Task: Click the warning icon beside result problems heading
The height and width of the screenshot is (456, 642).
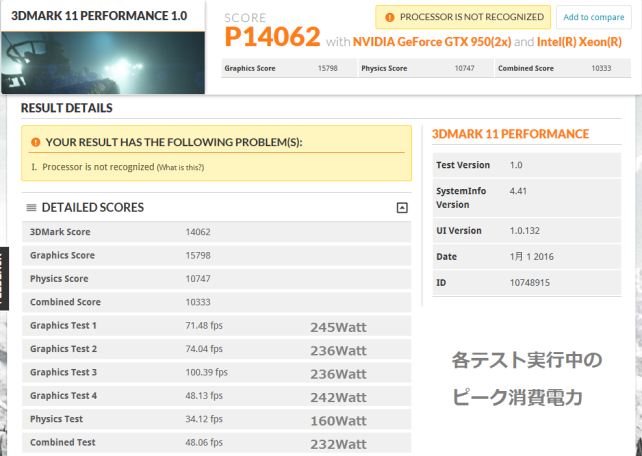Action: click(x=36, y=142)
